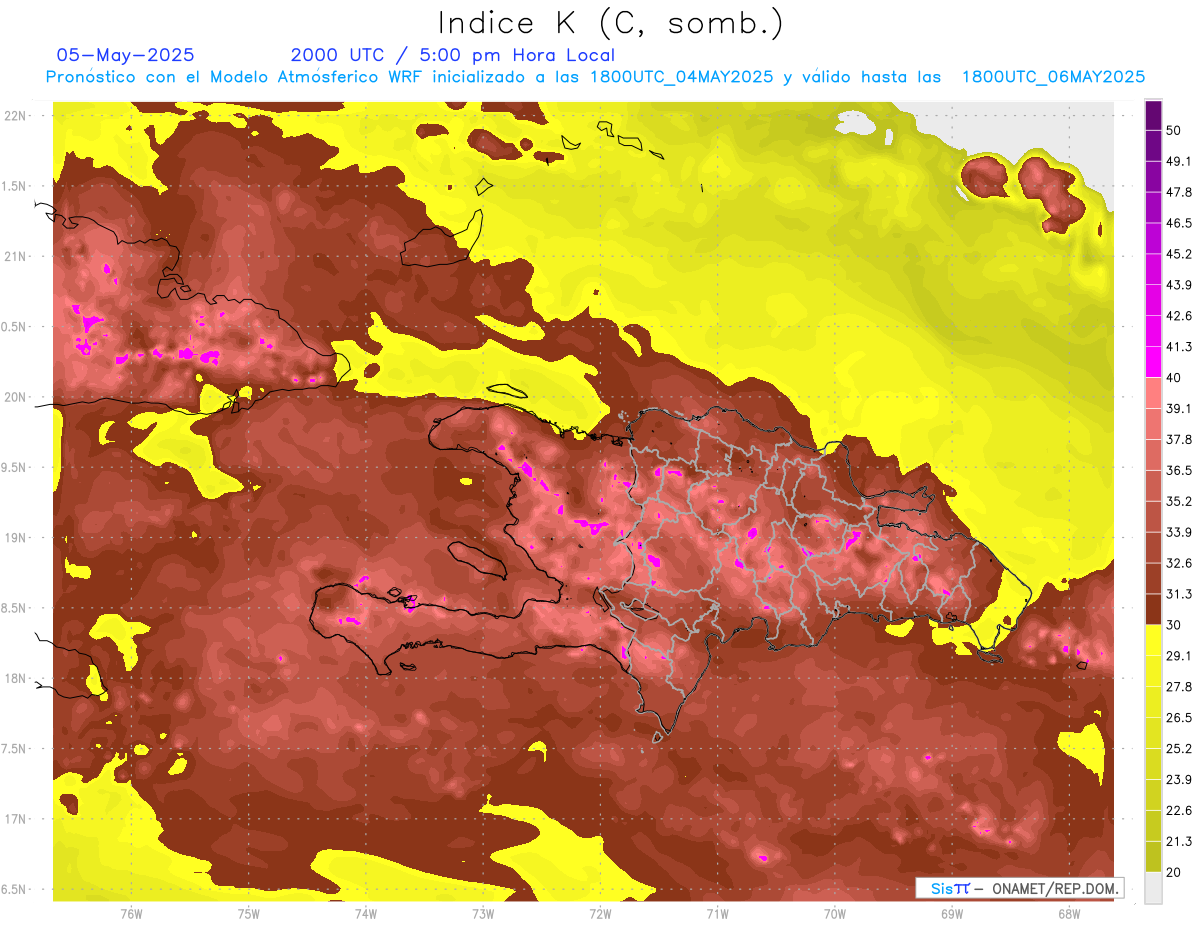Click the colorbar value '39.1'
The height and width of the screenshot is (927, 1200).
tap(1179, 409)
